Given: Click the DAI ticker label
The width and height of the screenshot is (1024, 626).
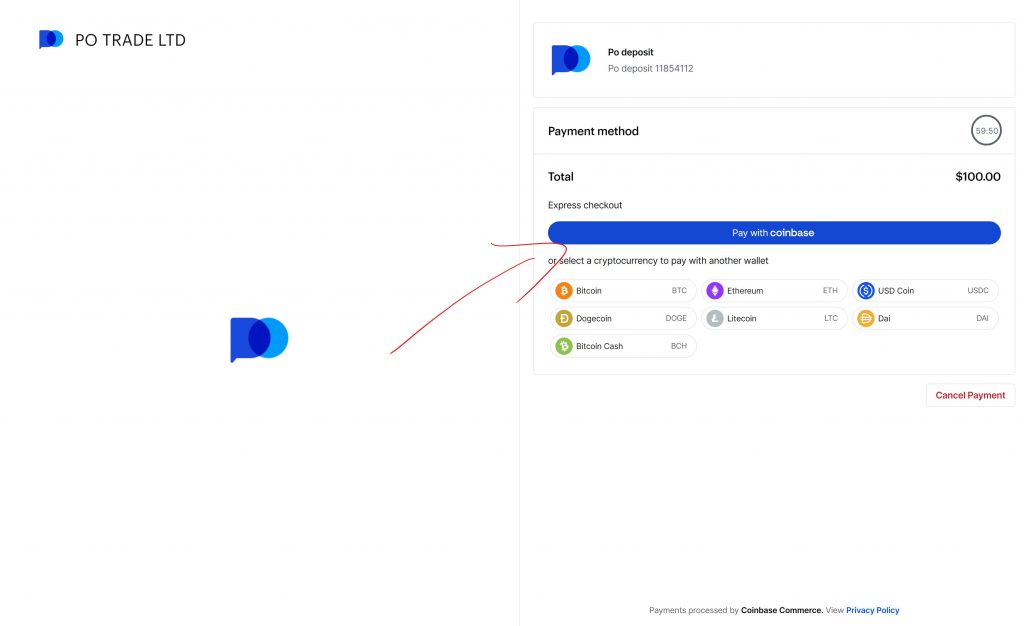Looking at the screenshot, I should coord(982,319).
